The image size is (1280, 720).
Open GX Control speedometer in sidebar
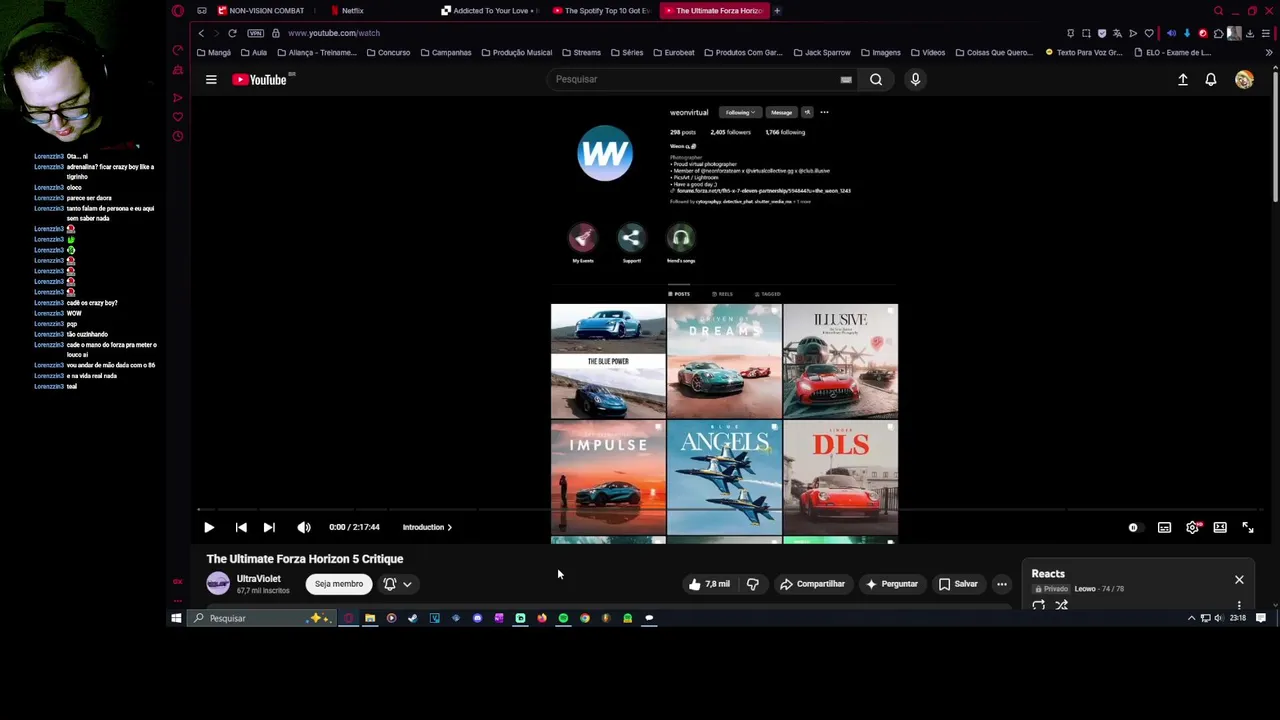click(x=178, y=50)
